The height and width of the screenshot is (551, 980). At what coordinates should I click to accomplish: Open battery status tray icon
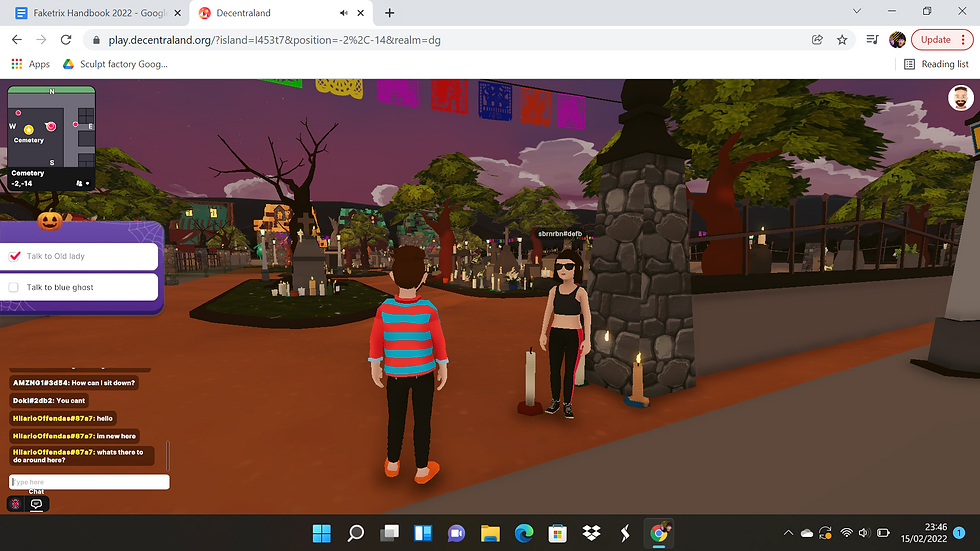click(883, 533)
